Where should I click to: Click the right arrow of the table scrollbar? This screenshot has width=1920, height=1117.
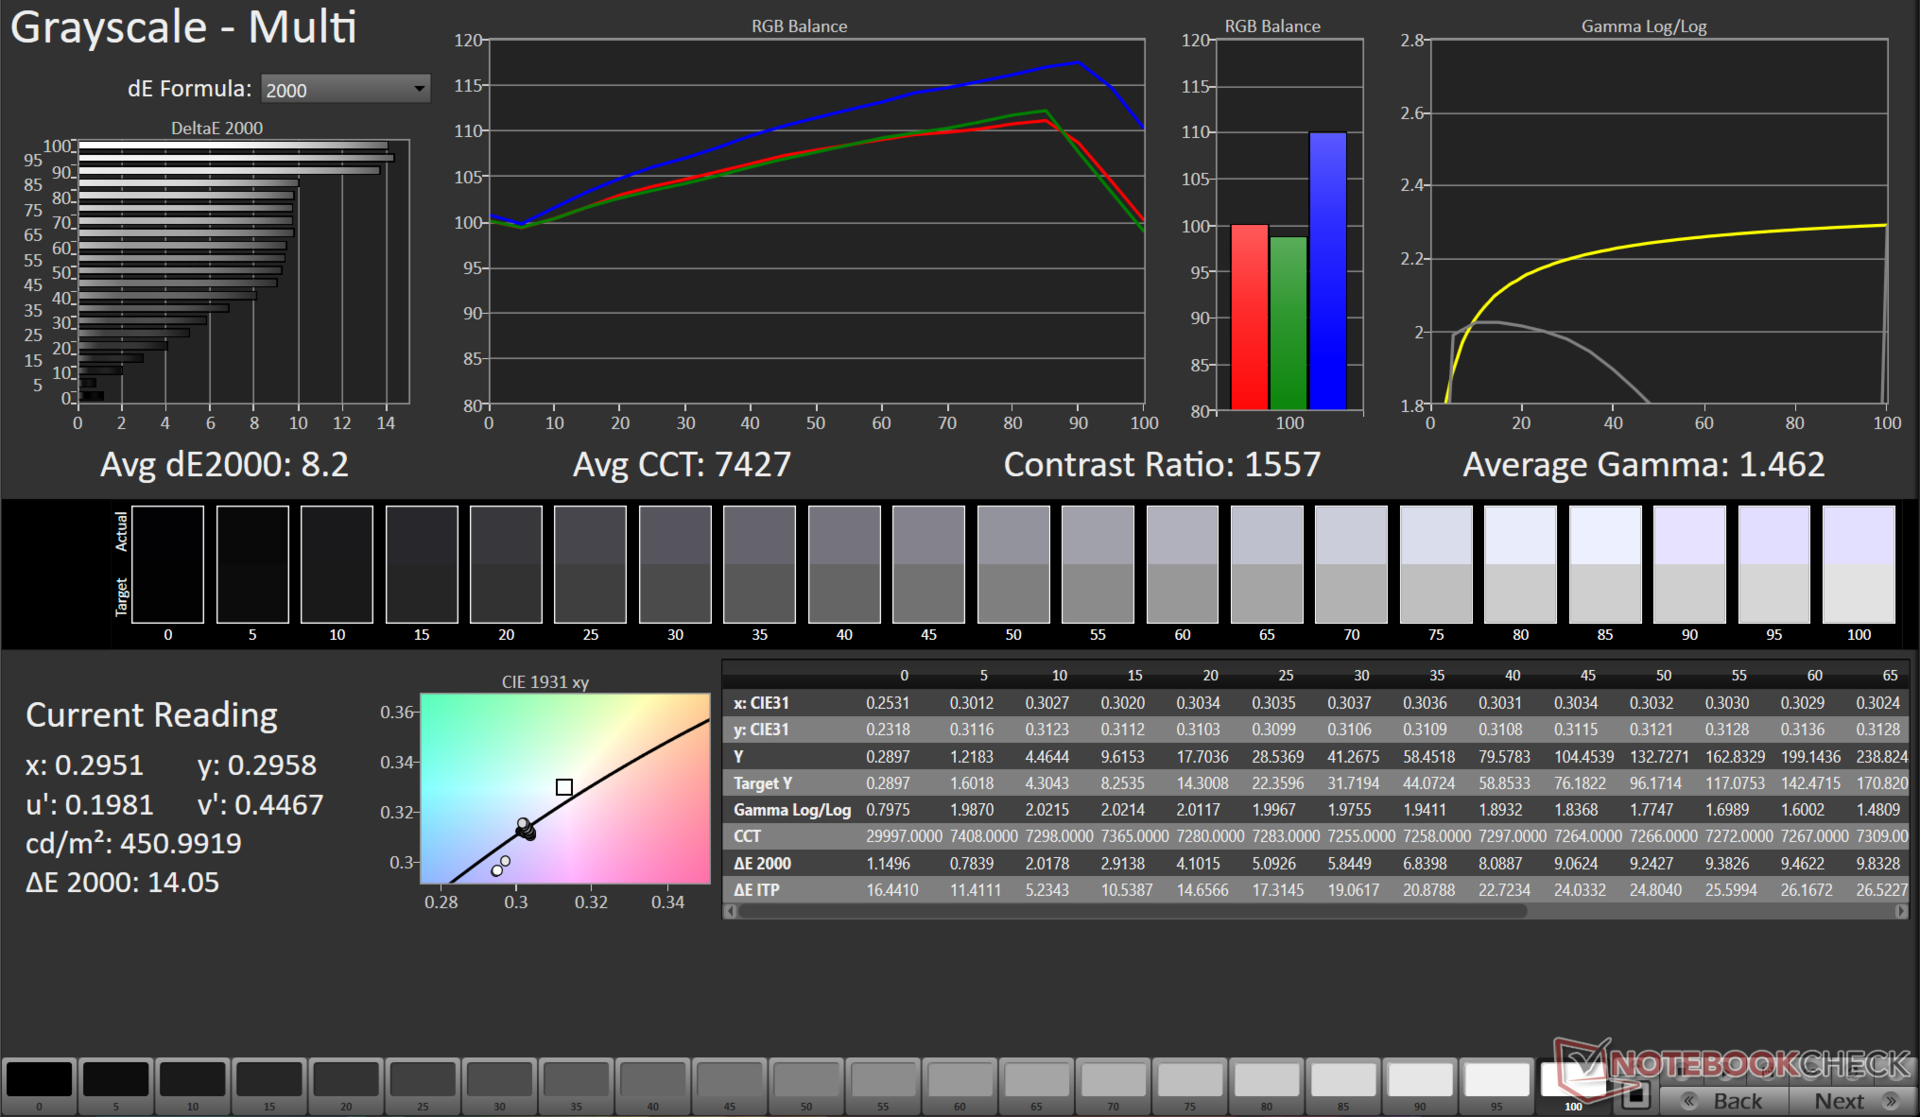pos(1903,911)
